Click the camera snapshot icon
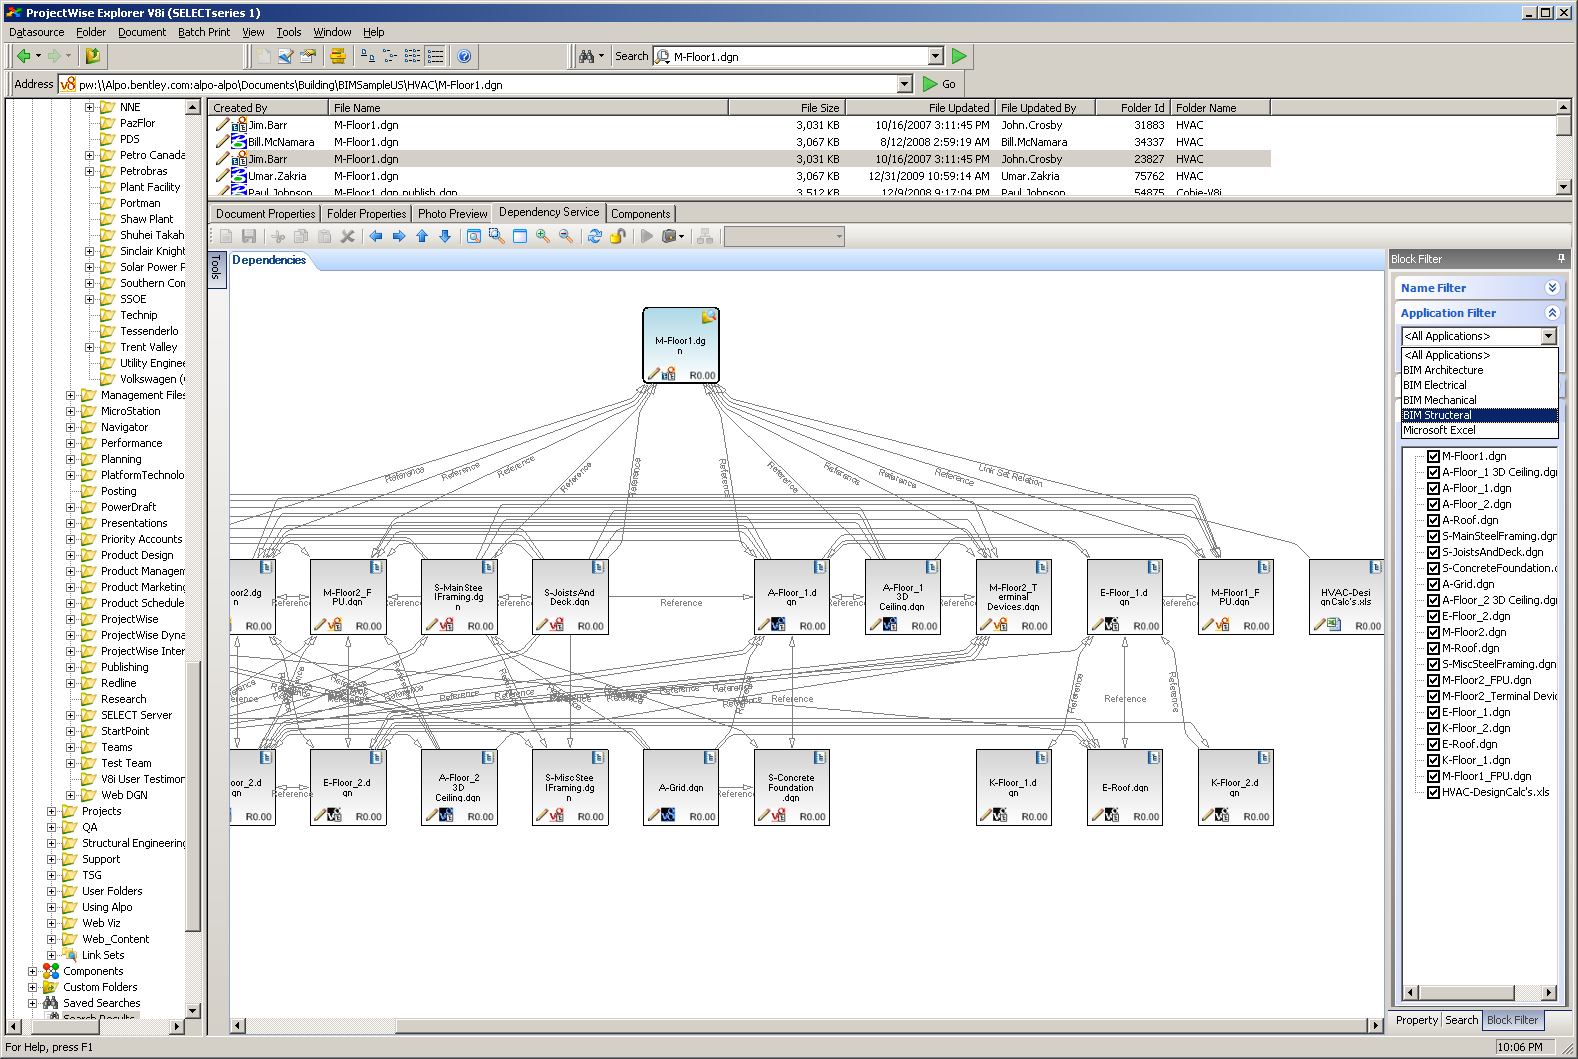This screenshot has width=1578, height=1059. [x=669, y=236]
